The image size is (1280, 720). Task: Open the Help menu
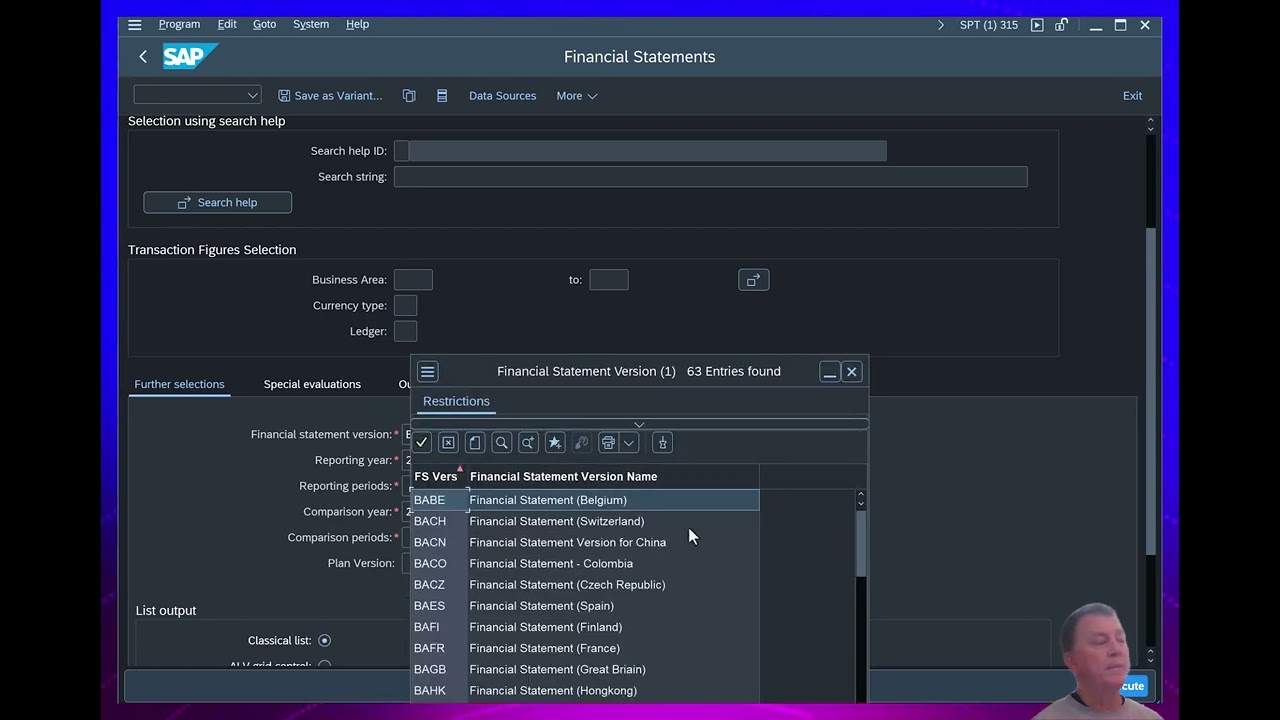357,24
